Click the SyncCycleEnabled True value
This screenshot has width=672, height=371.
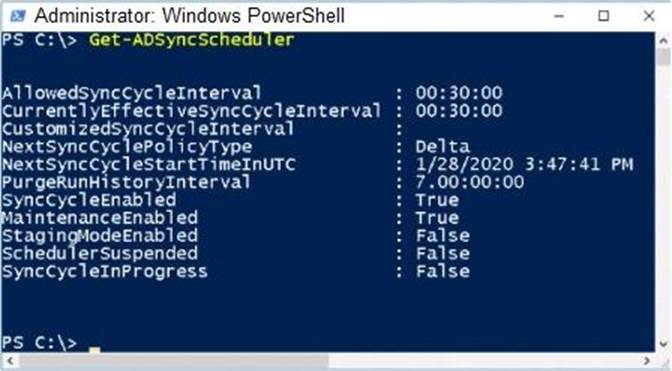(x=438, y=200)
